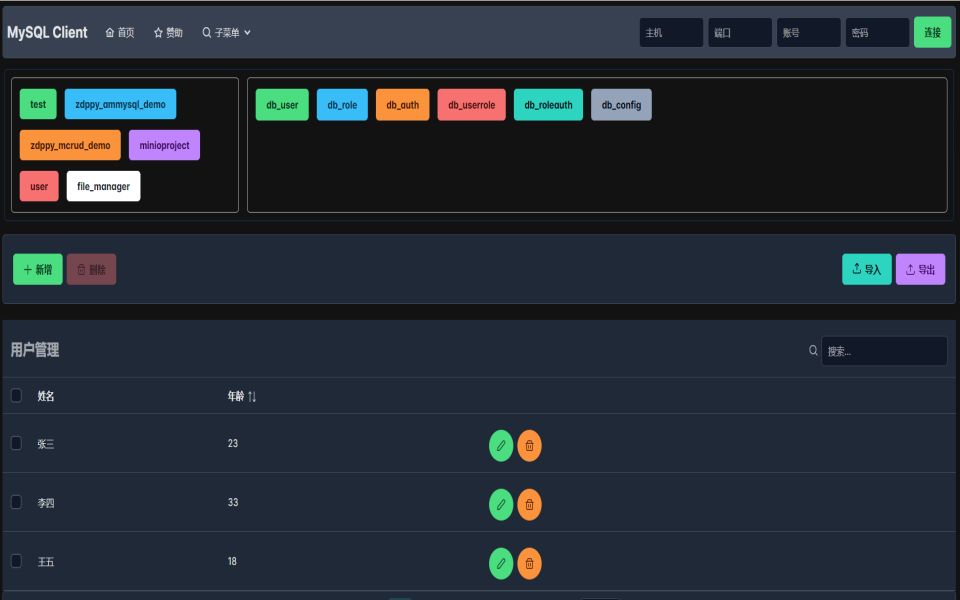Viewport: 960px width, 600px height.
Task: Click the delete trash icon on 张三 row
Action: pyautogui.click(x=529, y=445)
